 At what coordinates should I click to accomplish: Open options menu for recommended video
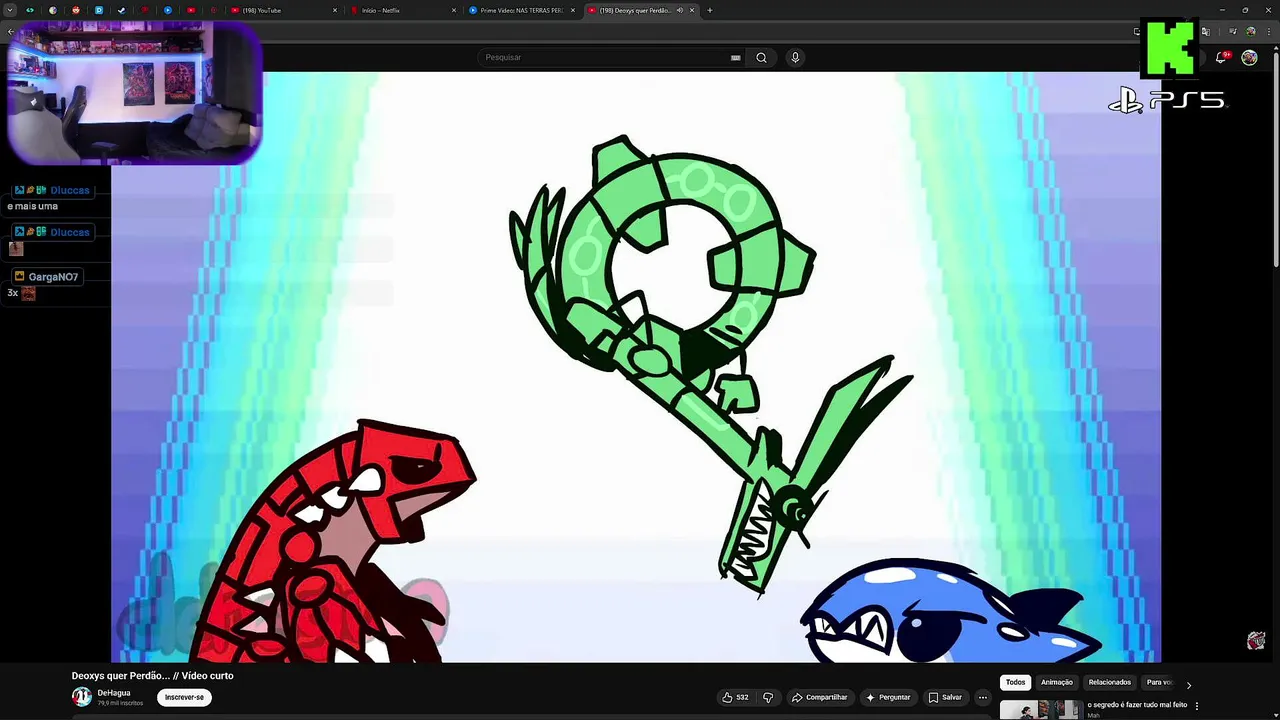(x=1197, y=706)
